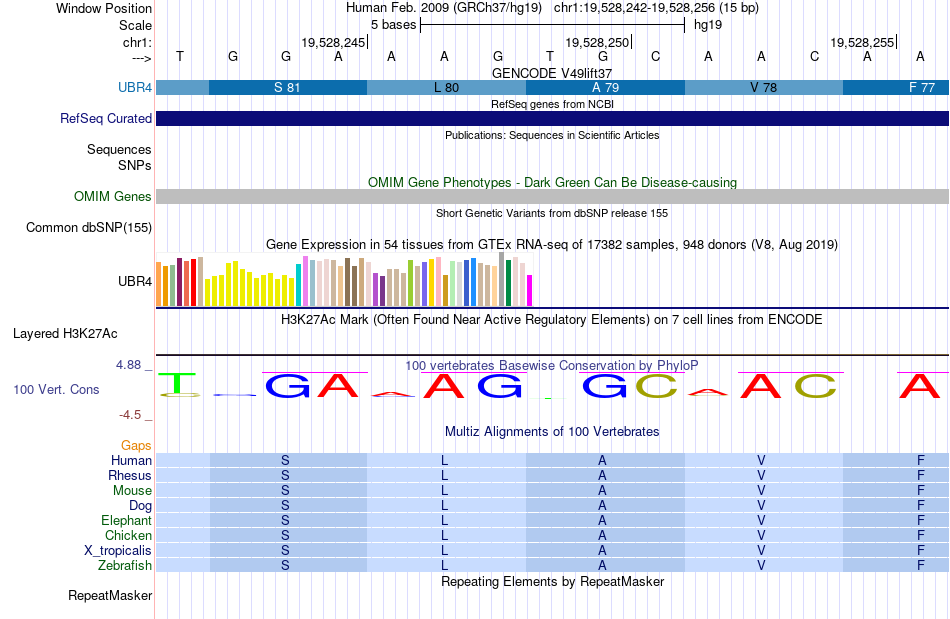Open the RefSeq Curated track label
950x619 pixels.
pyautogui.click(x=105, y=118)
